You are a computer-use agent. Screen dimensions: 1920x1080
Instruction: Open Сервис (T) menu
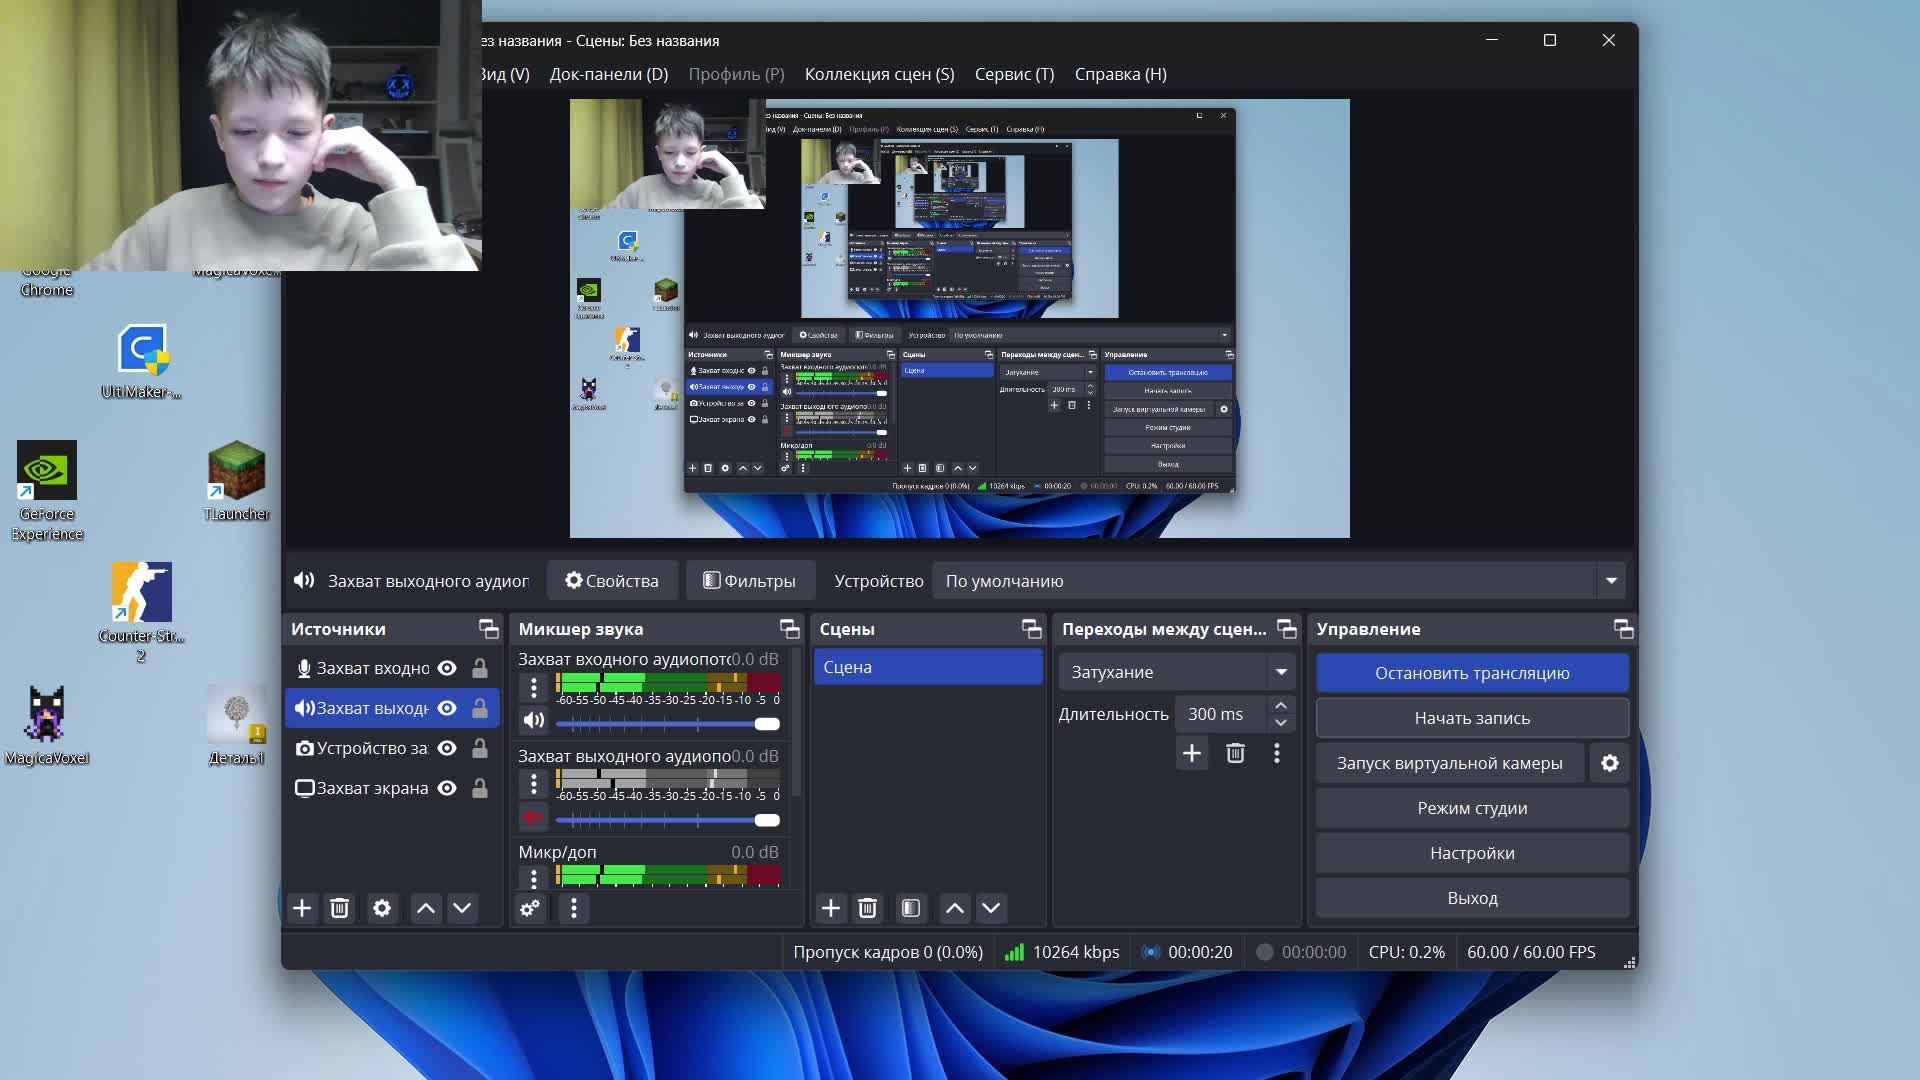[1015, 74]
